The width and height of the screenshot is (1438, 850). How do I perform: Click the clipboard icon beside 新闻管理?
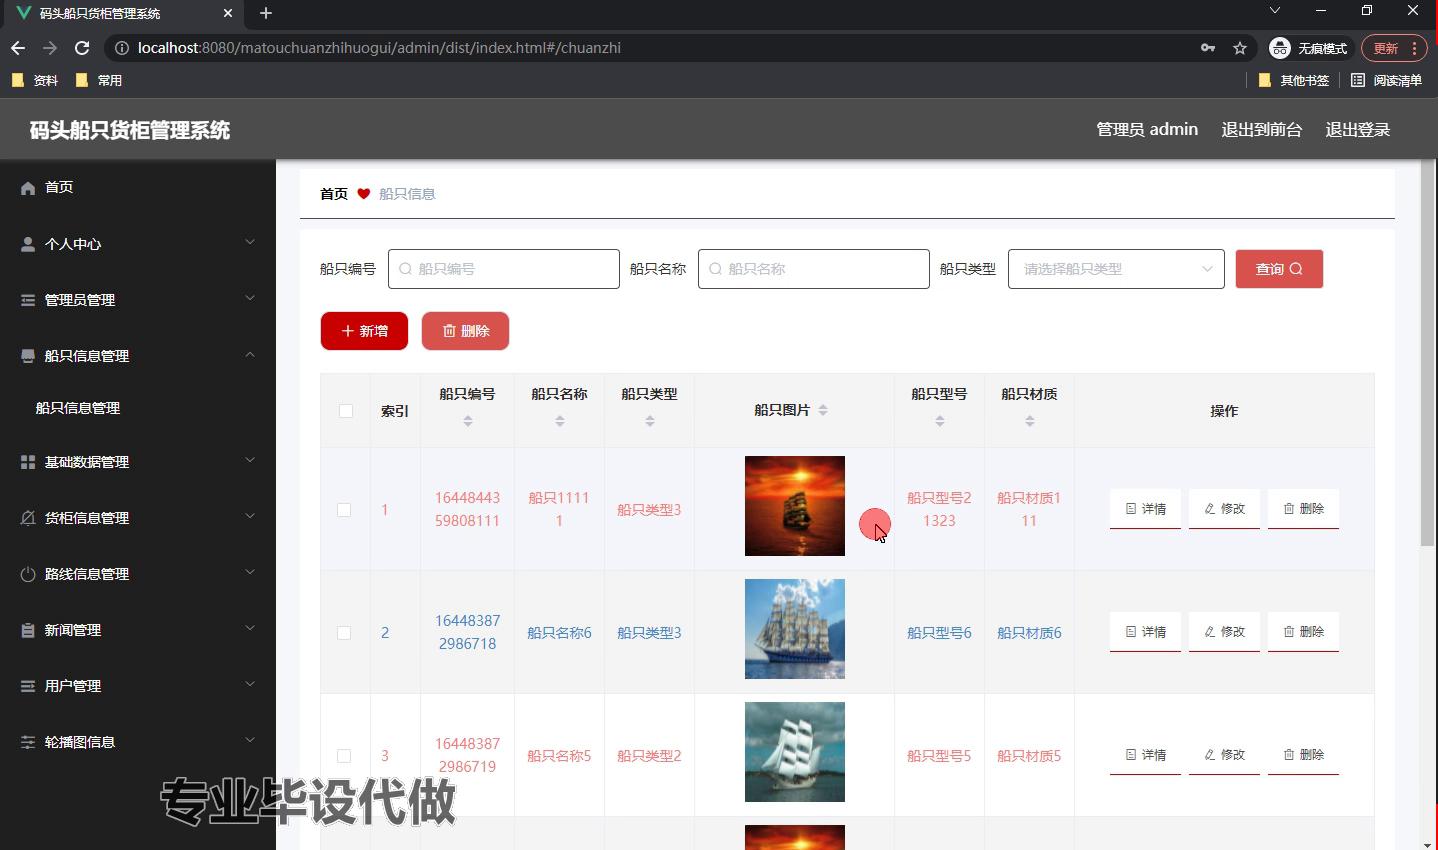click(28, 630)
